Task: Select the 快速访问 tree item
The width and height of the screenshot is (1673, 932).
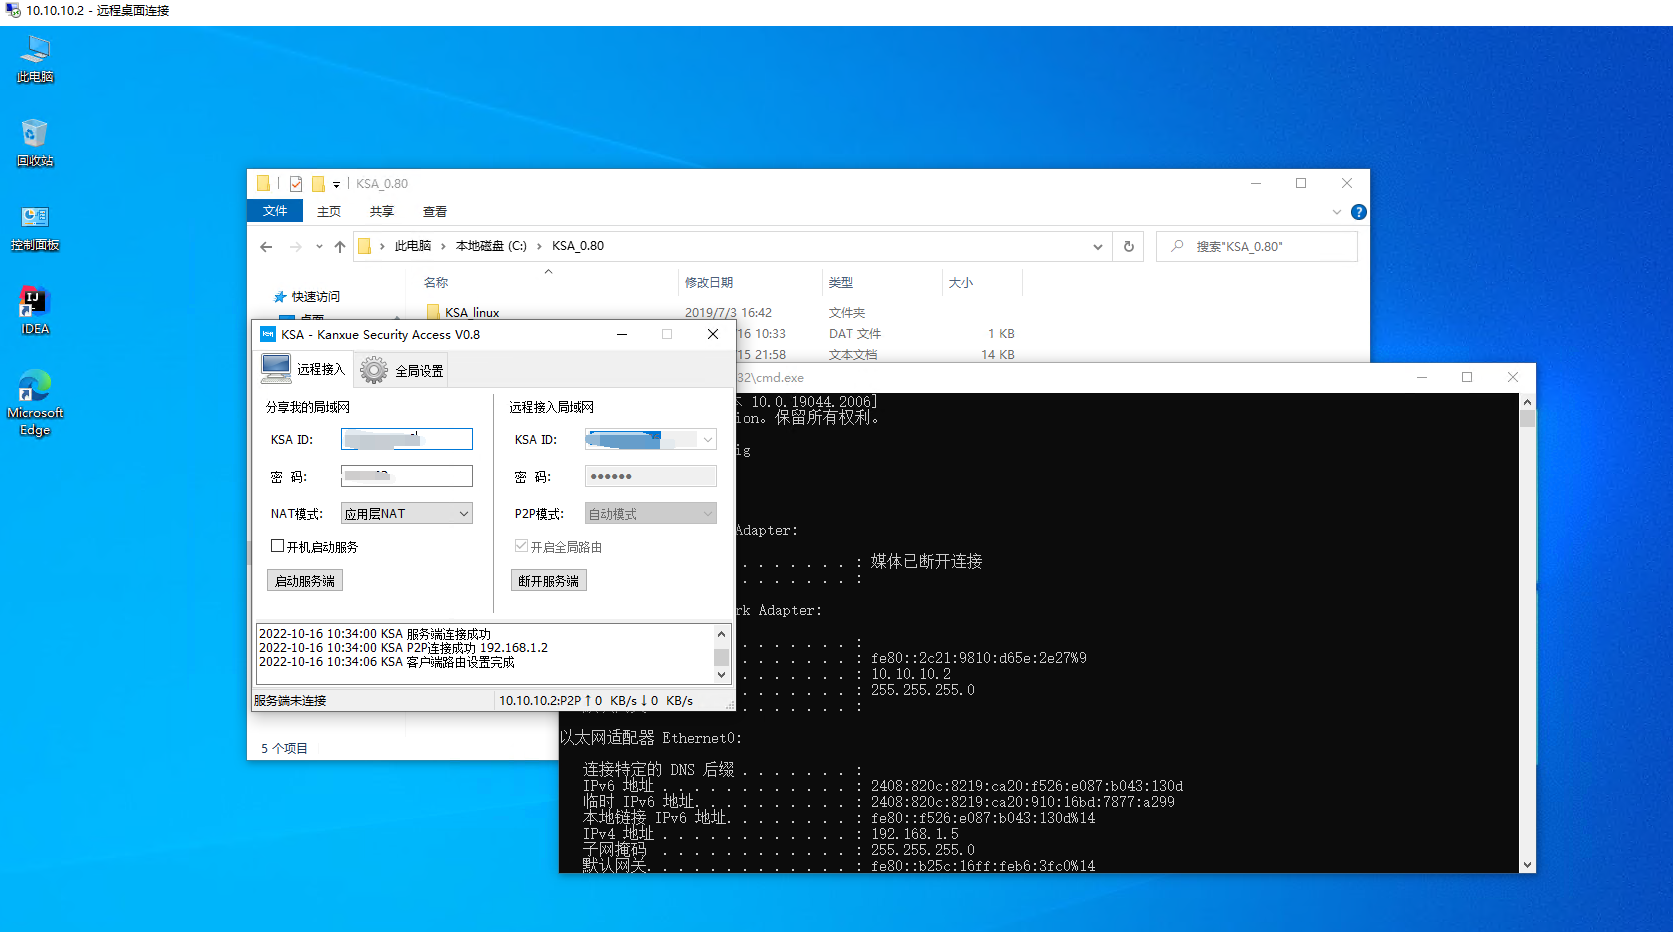Action: pos(316,297)
